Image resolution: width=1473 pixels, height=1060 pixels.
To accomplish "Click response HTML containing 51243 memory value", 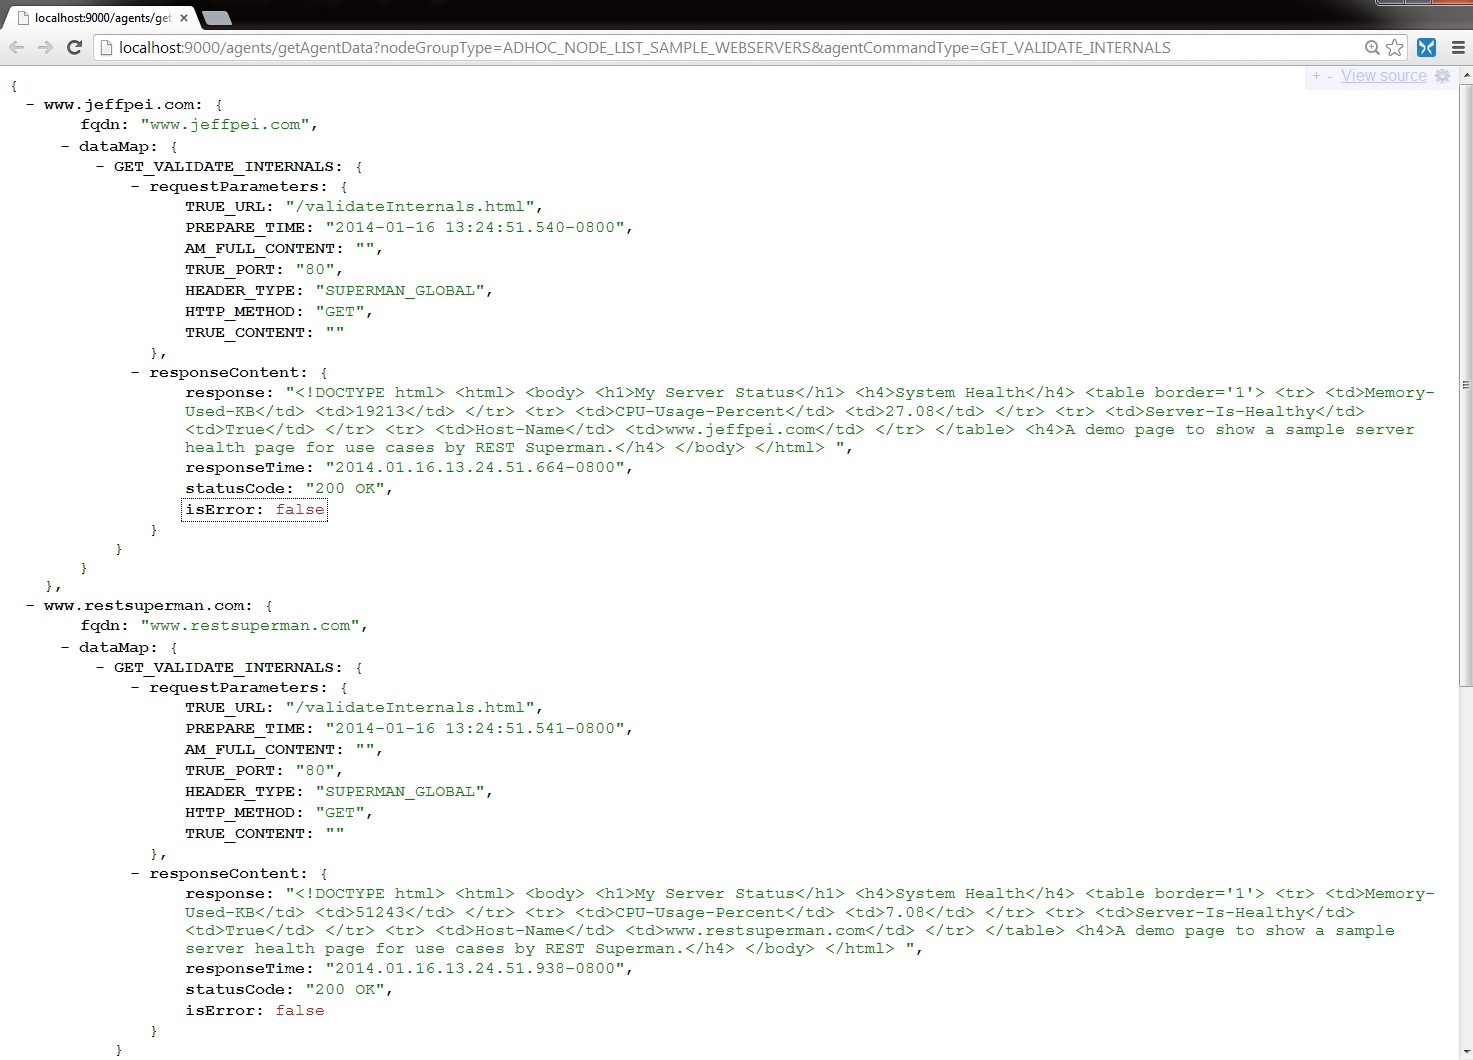I will point(810,921).
